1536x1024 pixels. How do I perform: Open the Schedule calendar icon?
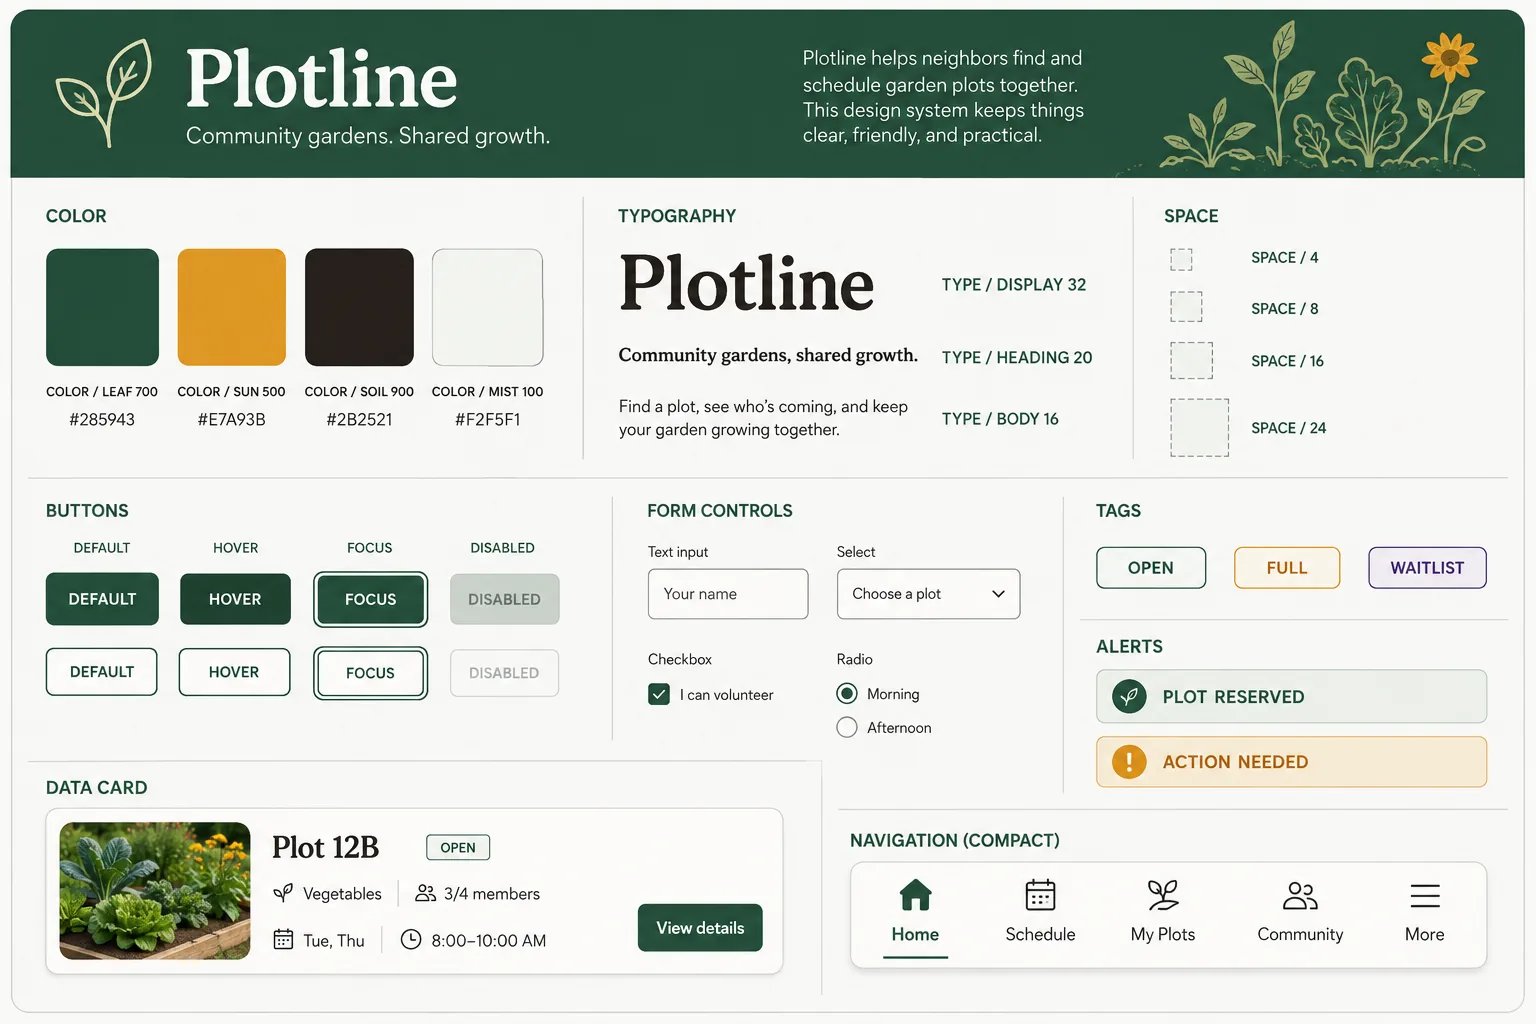click(x=1040, y=895)
